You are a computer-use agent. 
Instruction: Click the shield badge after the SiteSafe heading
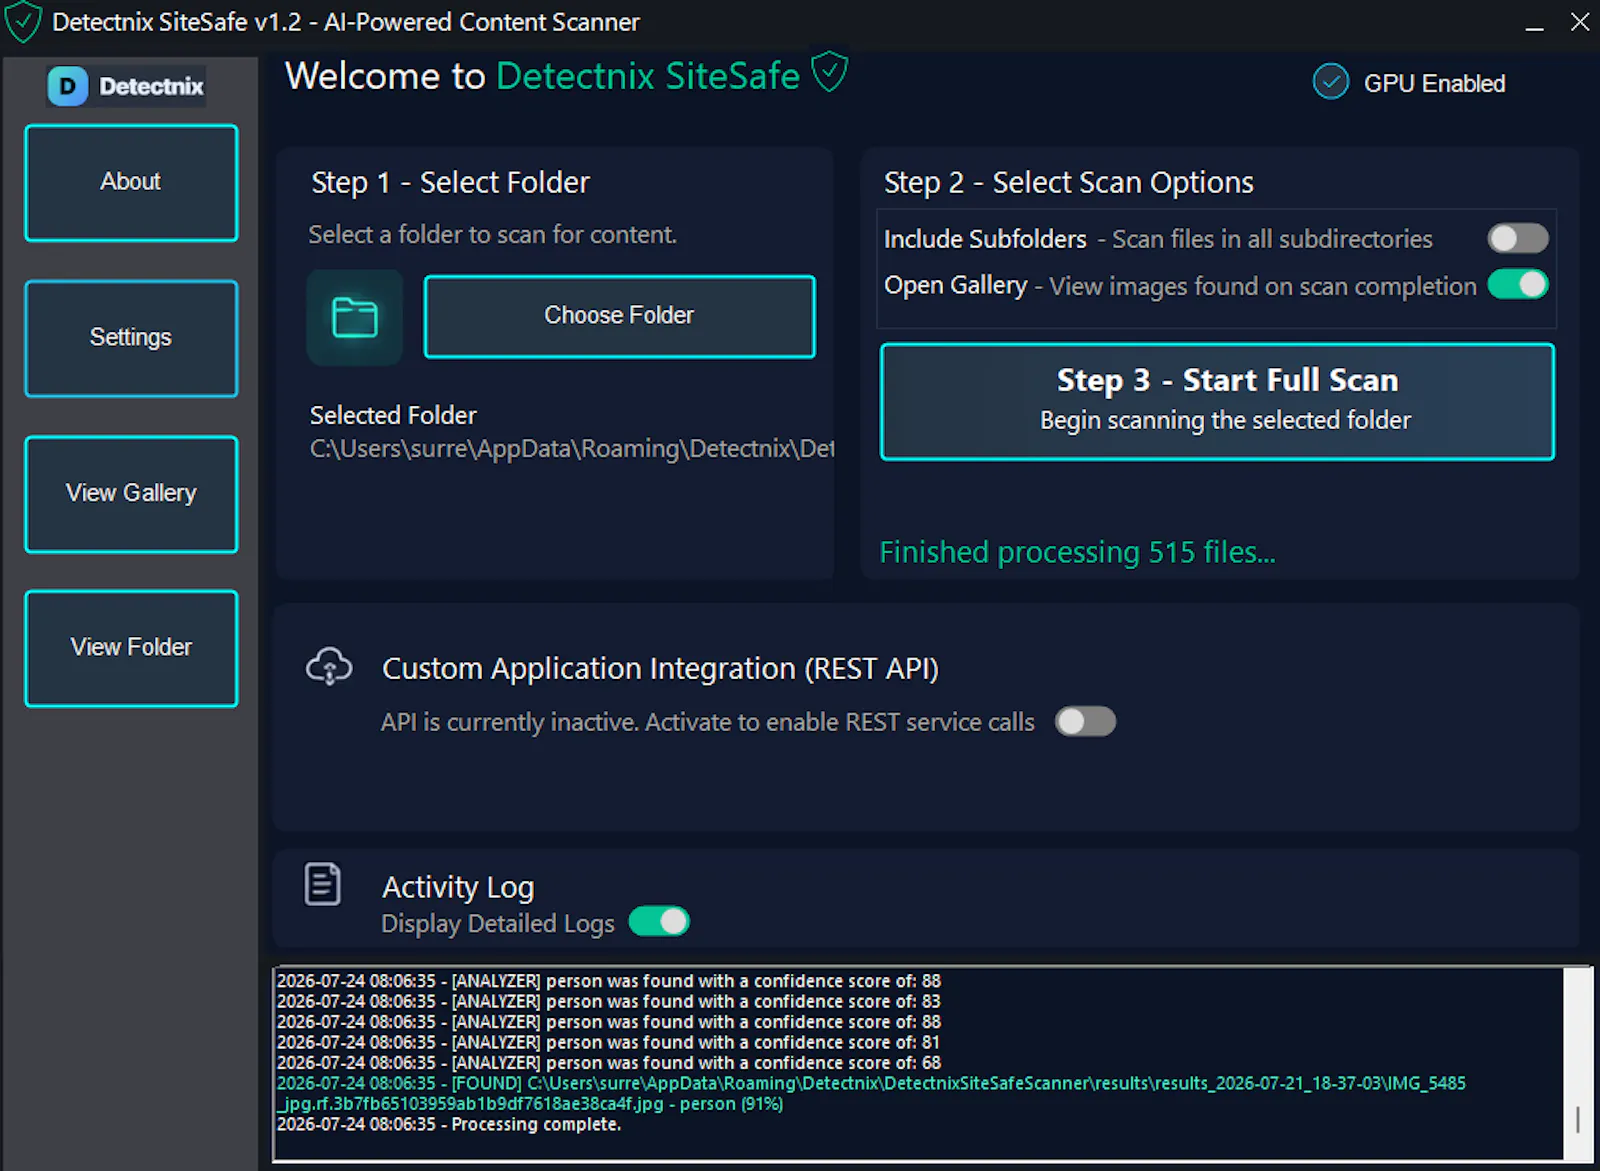[x=829, y=73]
